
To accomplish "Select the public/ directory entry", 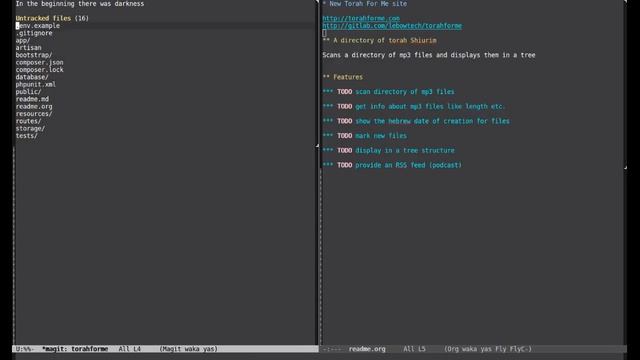I will (28, 92).
